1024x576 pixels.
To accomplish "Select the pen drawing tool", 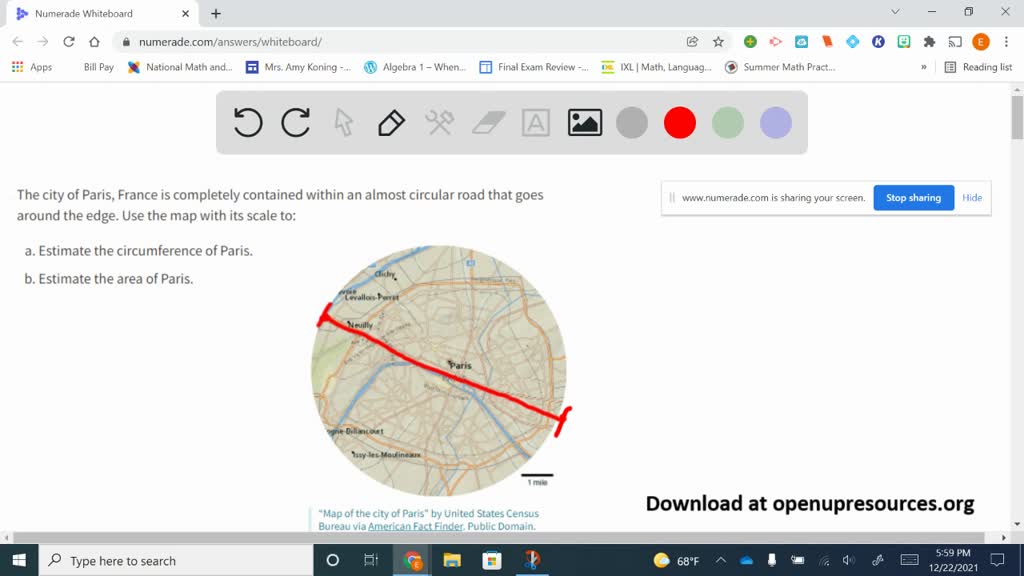I will [x=391, y=122].
